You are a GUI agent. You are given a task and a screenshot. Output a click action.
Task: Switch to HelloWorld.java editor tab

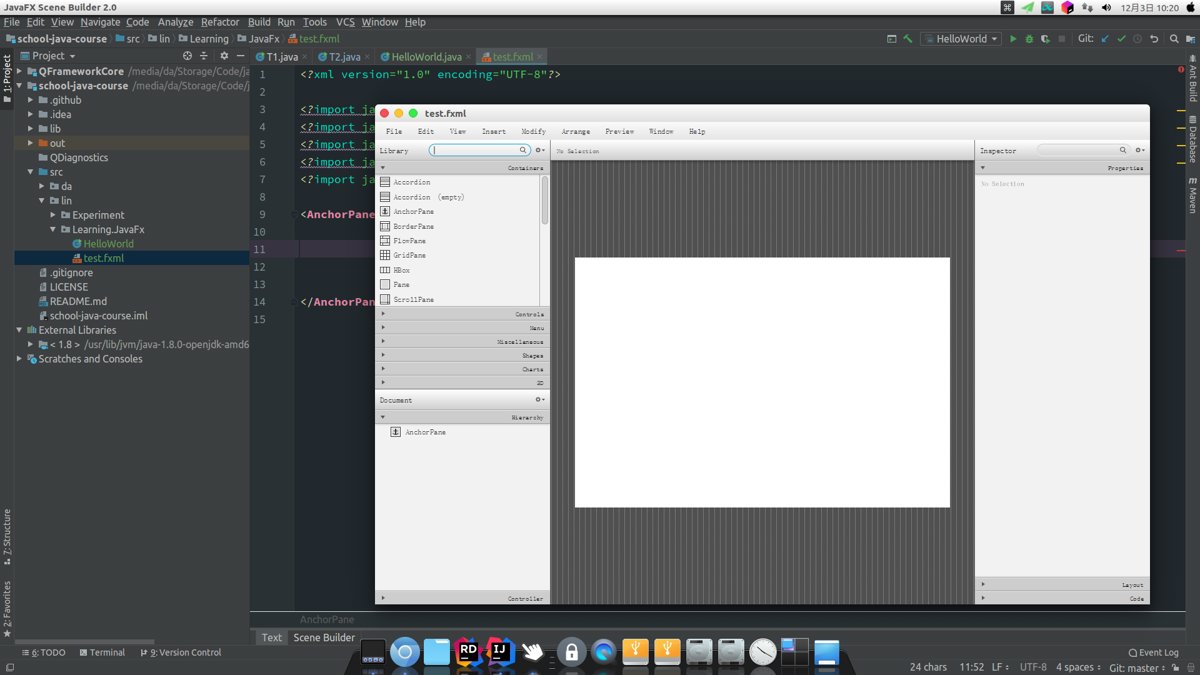[426, 57]
